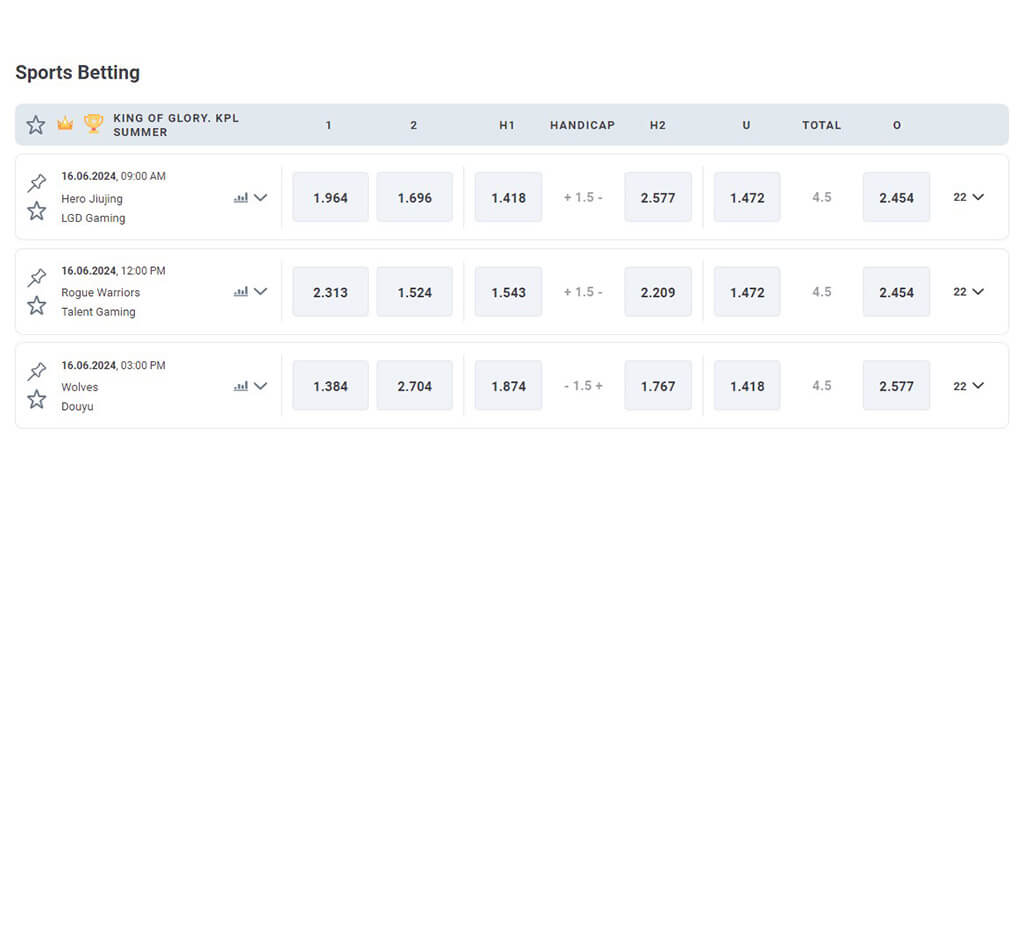
Task: Open the Rogue Warriors team name
Action: tap(101, 293)
